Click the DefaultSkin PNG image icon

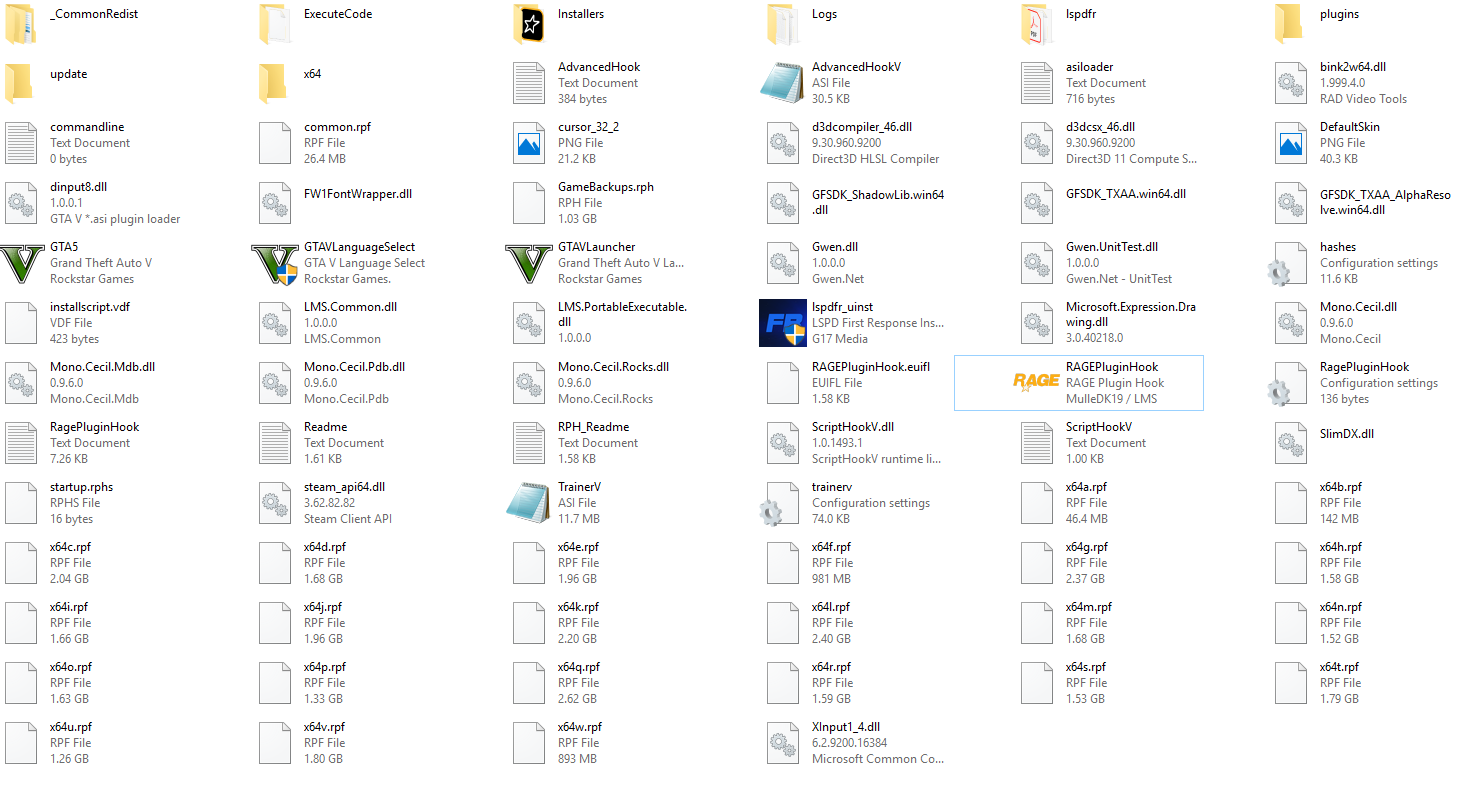[1290, 143]
